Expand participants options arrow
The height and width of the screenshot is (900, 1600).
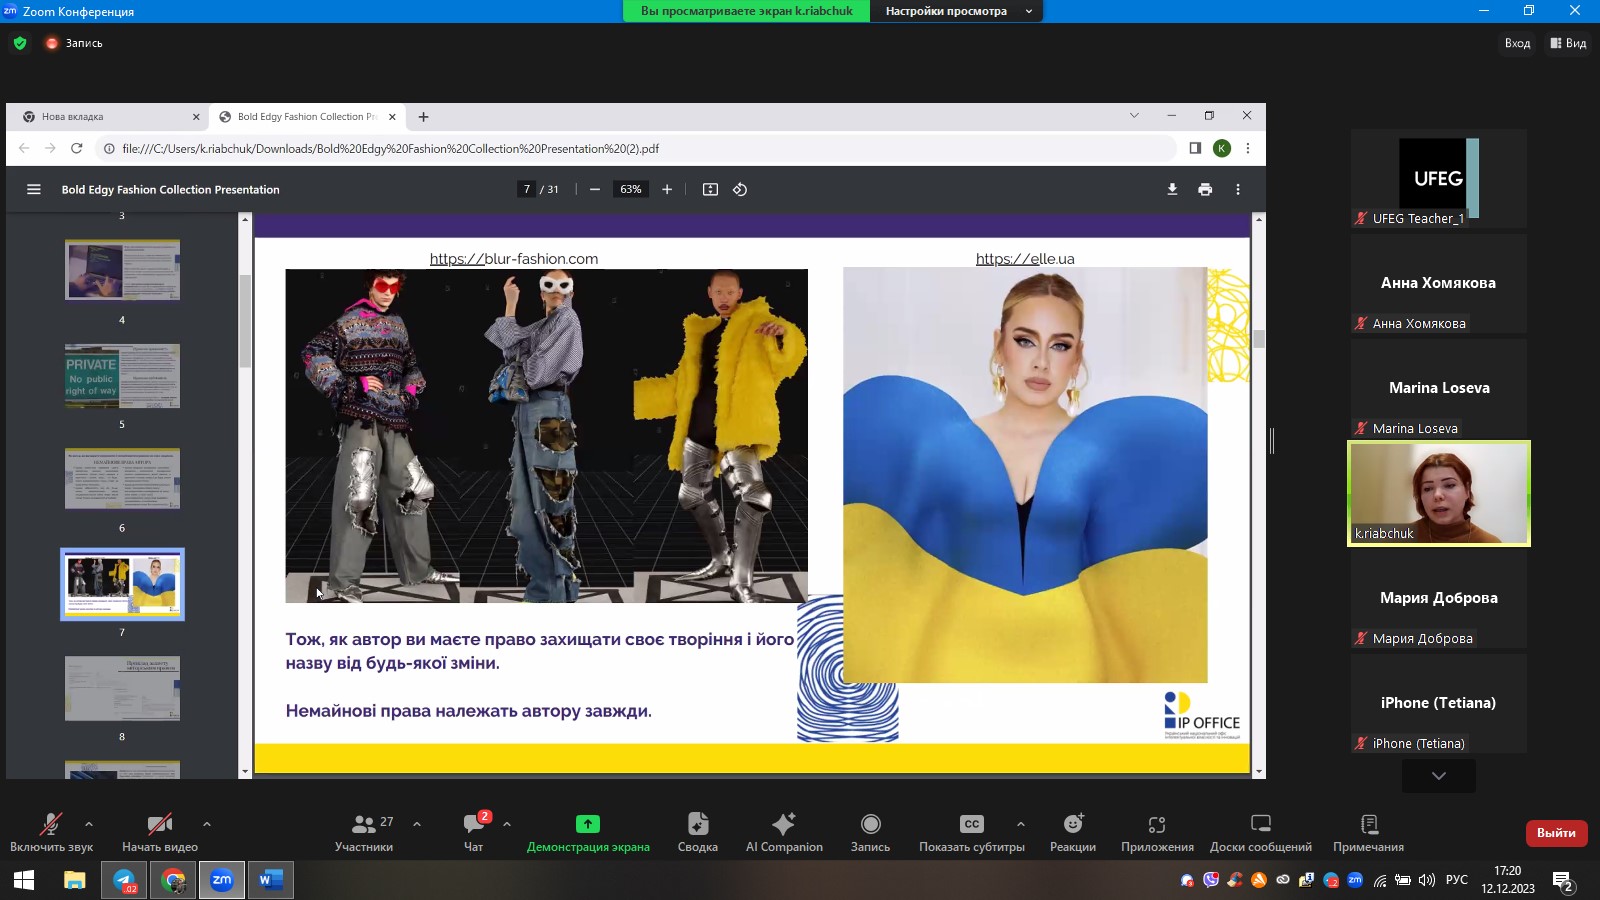coord(417,824)
